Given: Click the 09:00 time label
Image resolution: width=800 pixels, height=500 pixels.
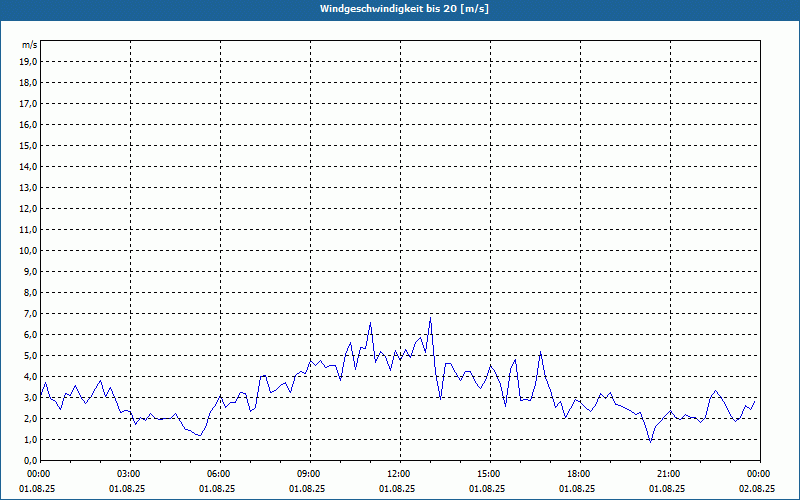Looking at the screenshot, I should 310,474.
